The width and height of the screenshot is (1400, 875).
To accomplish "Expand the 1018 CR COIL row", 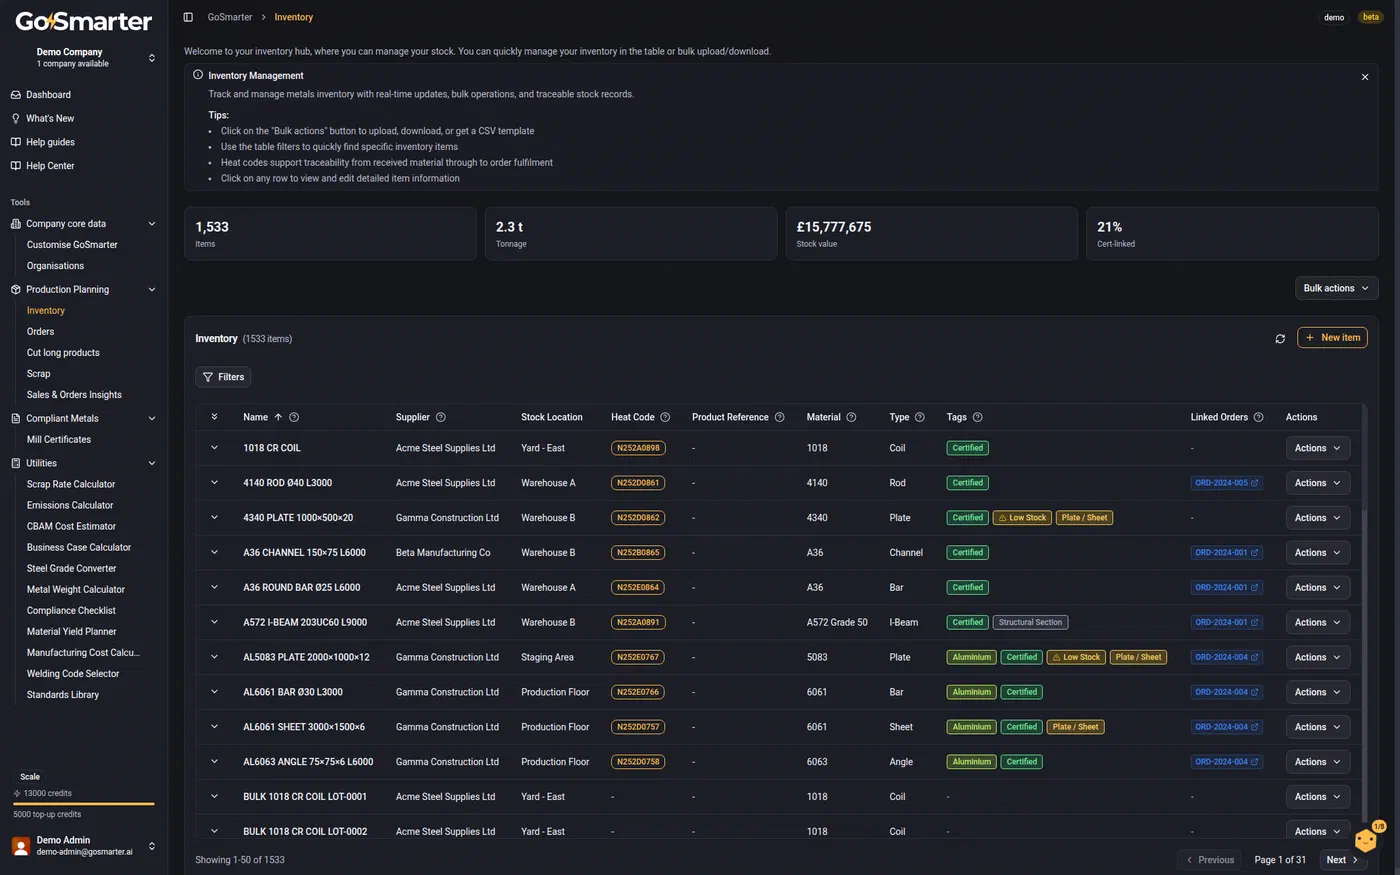I will tap(214, 448).
